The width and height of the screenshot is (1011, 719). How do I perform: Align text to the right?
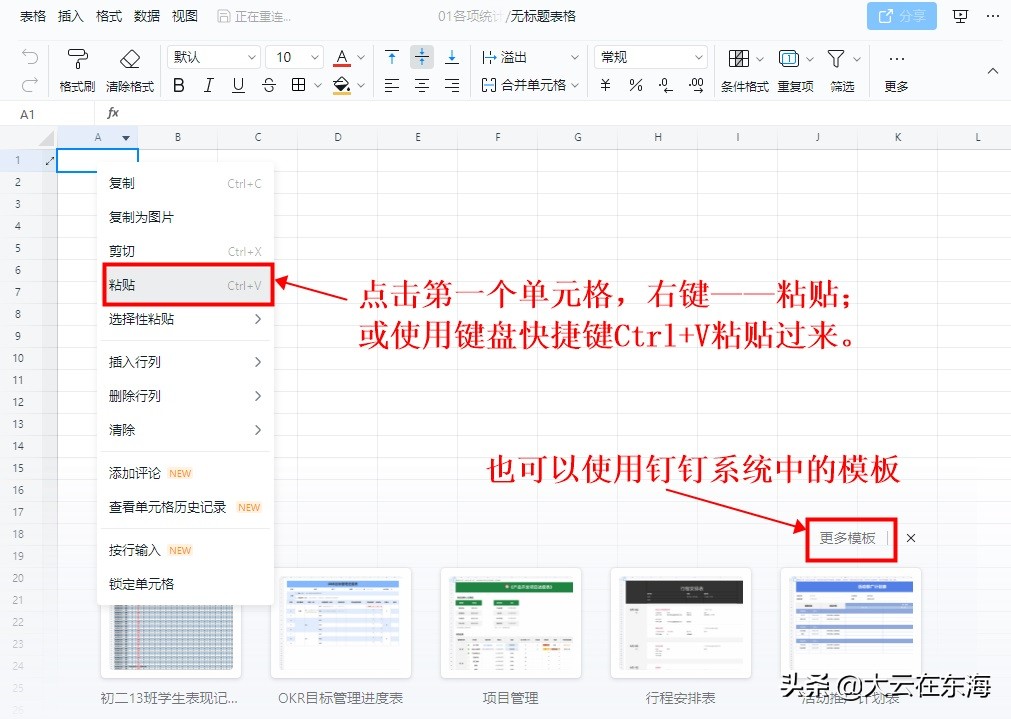click(452, 85)
